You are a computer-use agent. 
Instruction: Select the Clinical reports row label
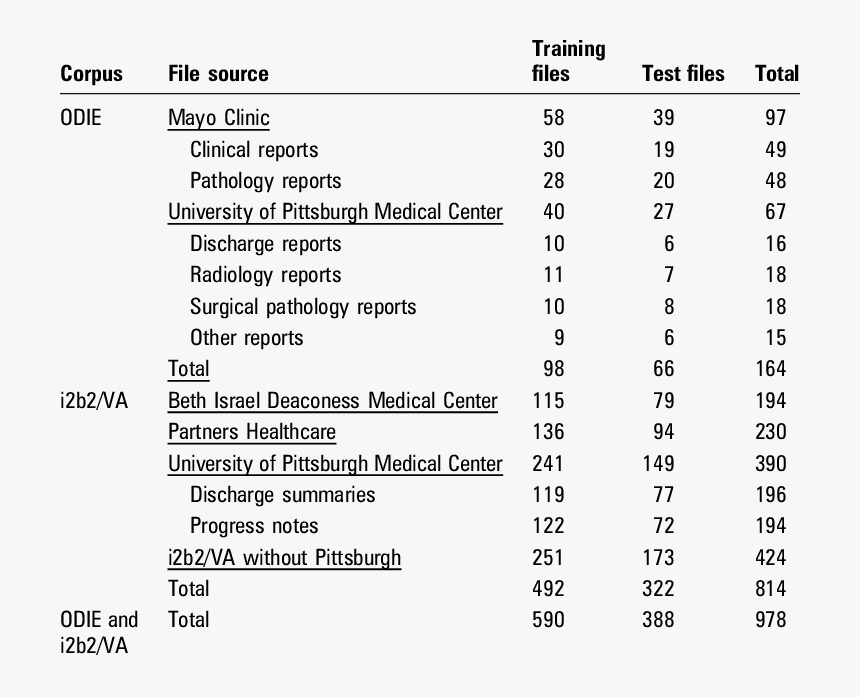(254, 150)
